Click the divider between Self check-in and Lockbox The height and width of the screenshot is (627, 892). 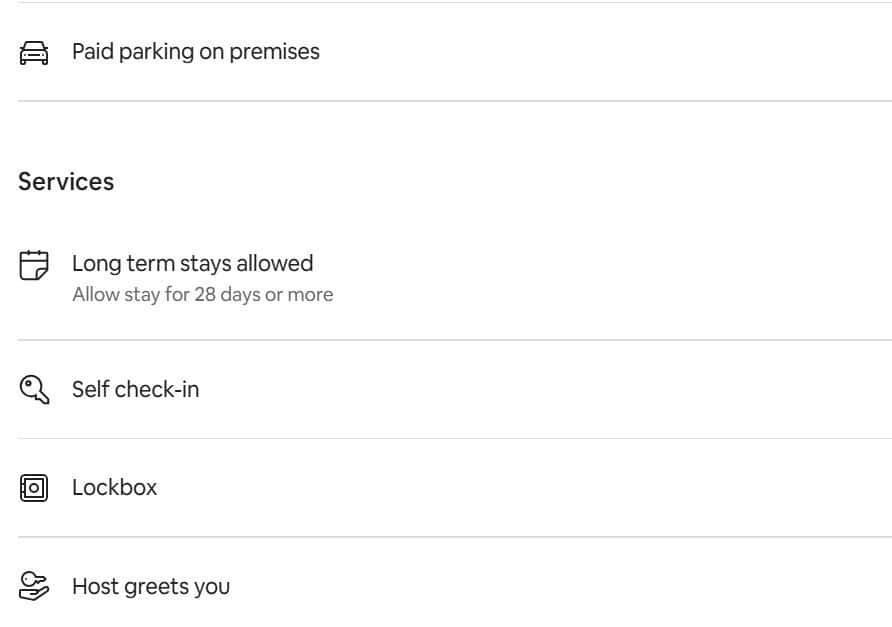click(455, 438)
